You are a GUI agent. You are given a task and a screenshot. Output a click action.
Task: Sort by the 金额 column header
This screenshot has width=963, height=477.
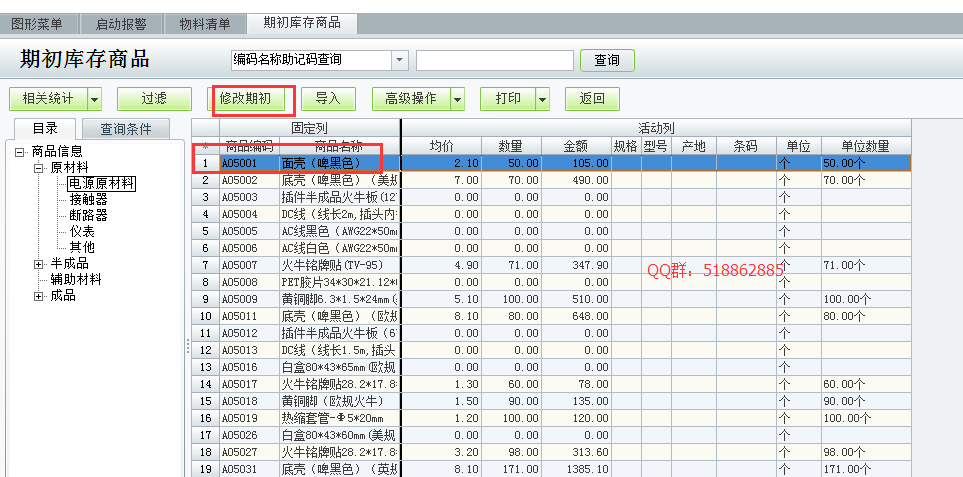(574, 146)
